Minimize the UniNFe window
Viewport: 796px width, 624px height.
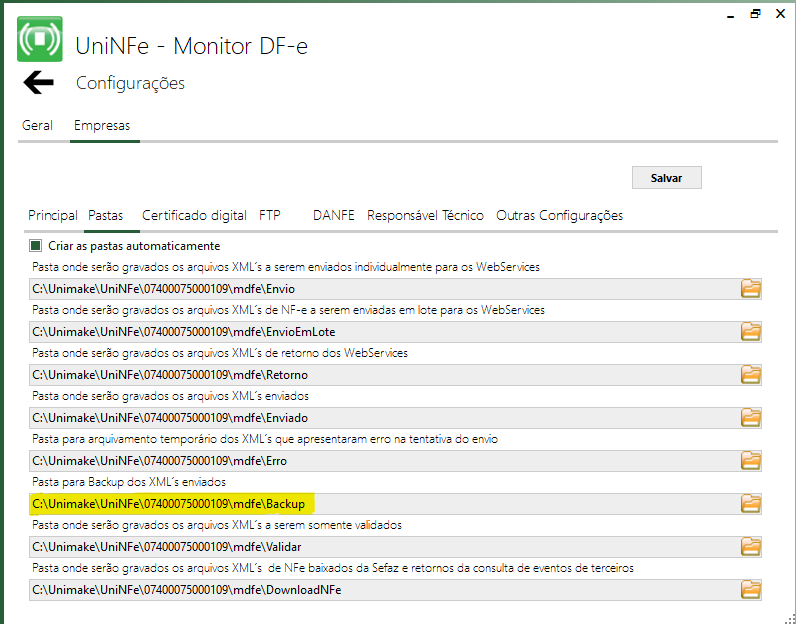[x=731, y=15]
